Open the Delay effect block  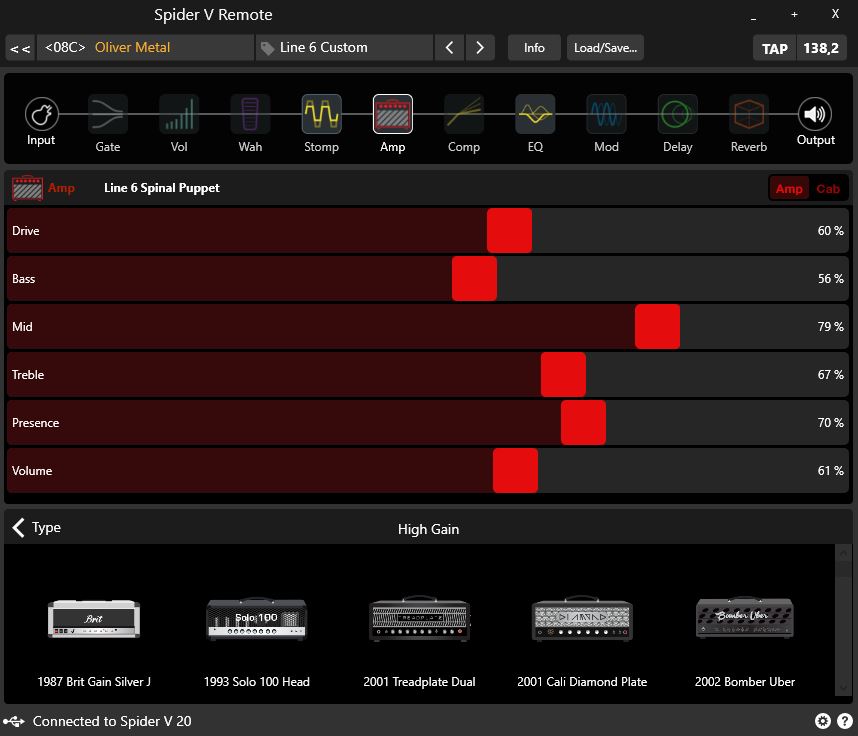[x=677, y=114]
